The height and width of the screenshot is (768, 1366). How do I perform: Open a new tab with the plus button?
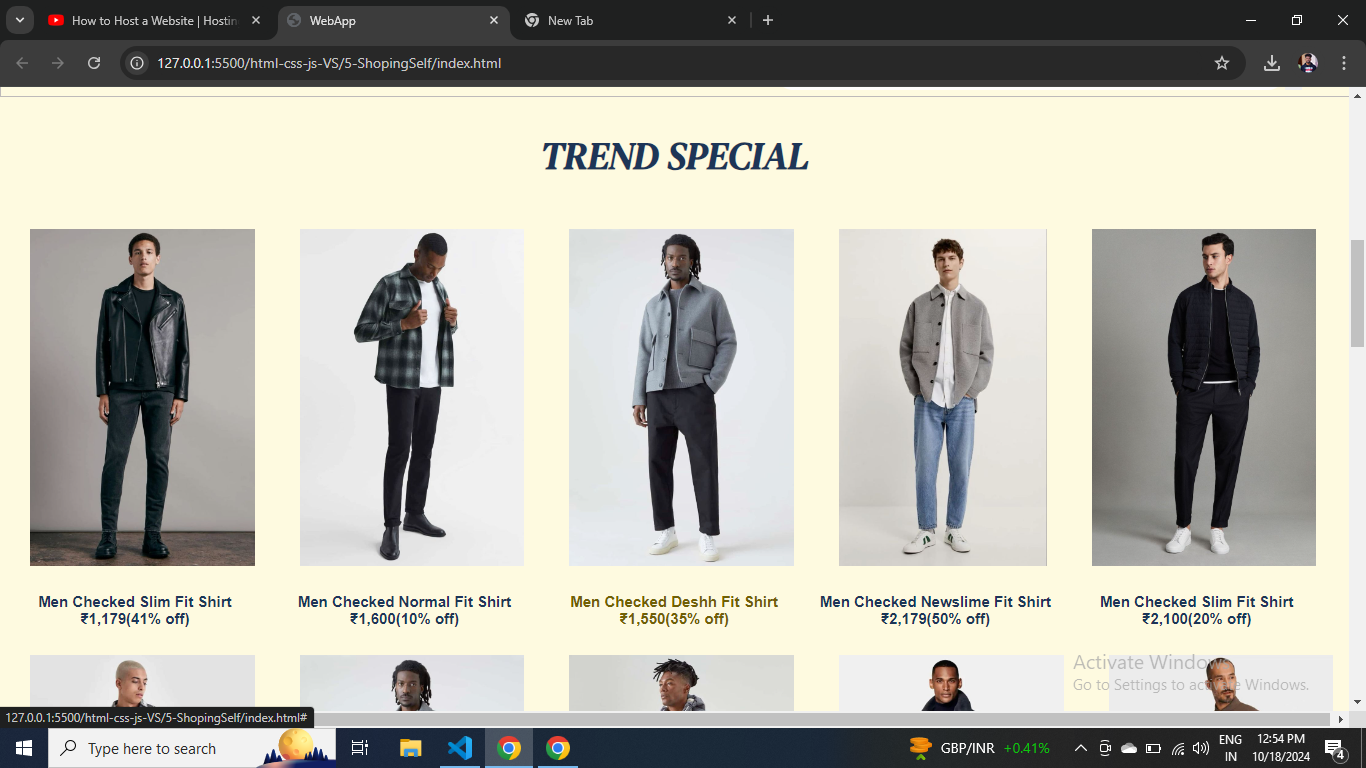[768, 20]
